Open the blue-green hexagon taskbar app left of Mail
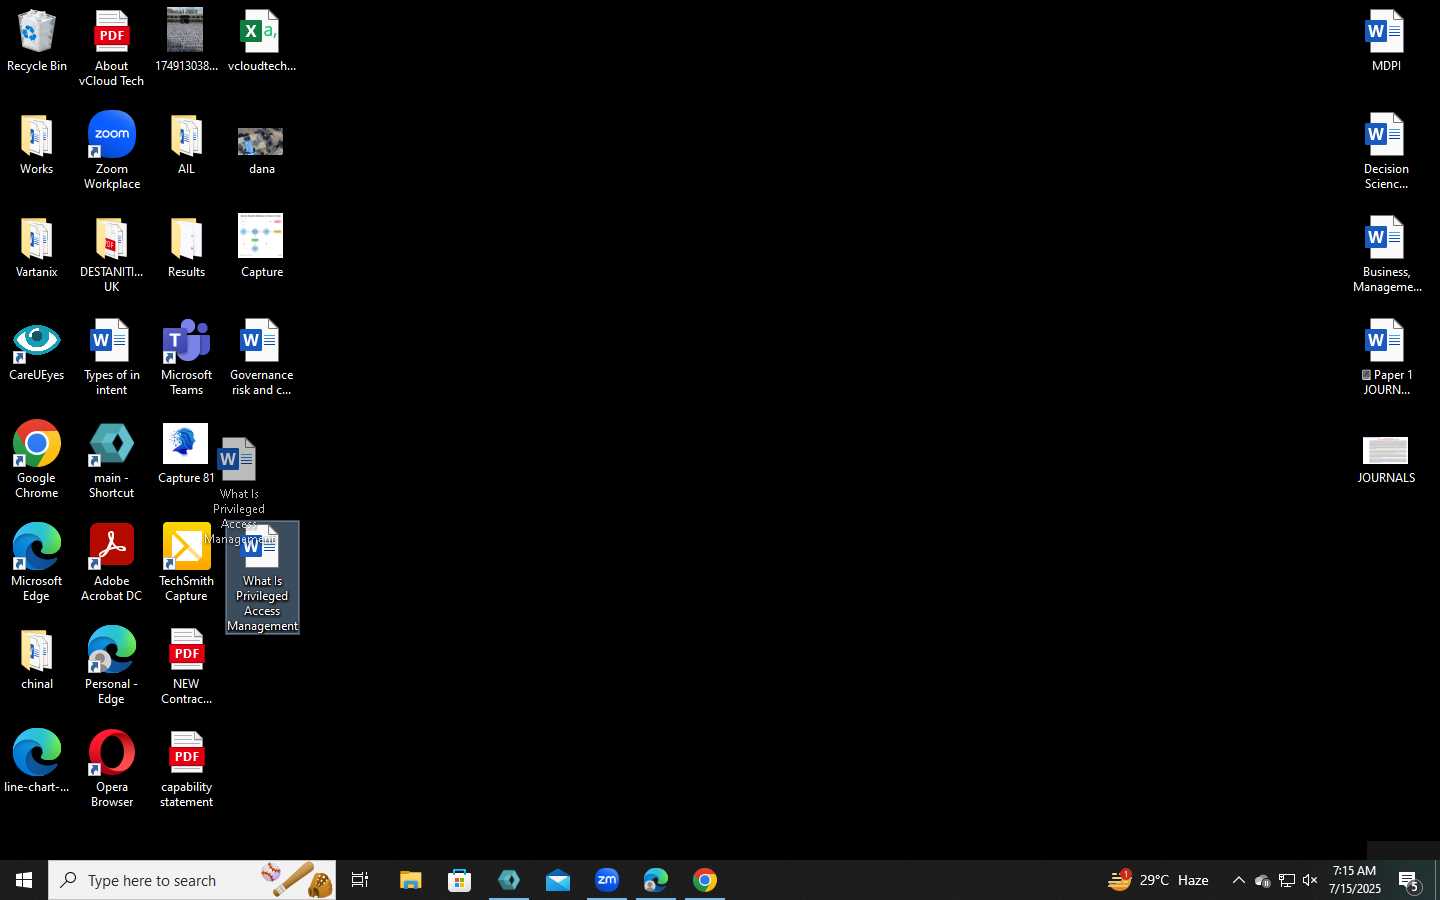The height and width of the screenshot is (900, 1440). pyautogui.click(x=509, y=881)
